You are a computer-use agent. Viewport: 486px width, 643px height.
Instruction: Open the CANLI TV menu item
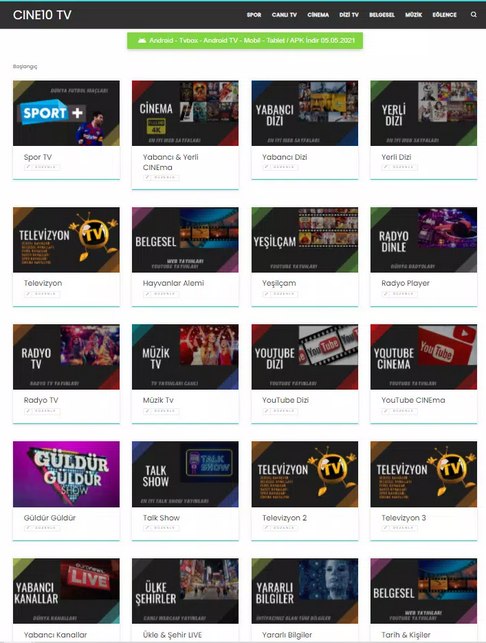tap(284, 15)
